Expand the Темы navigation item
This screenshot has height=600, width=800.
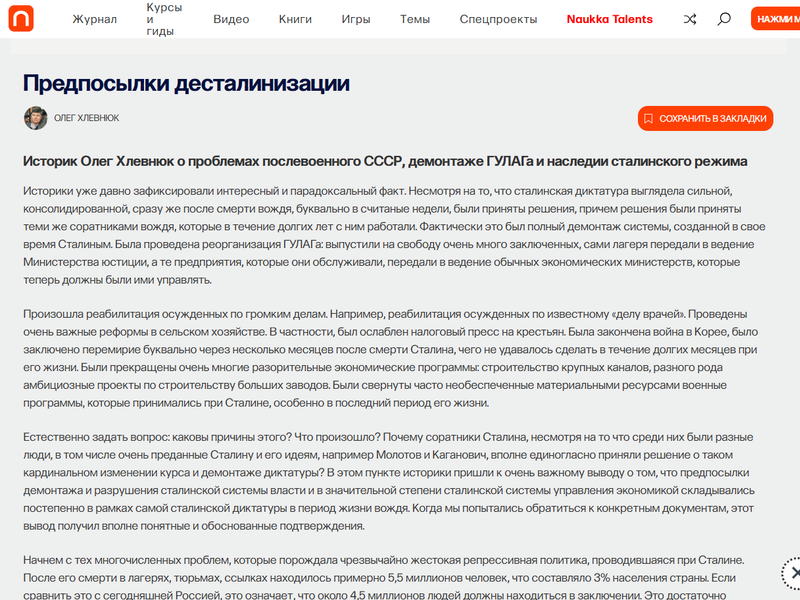click(415, 19)
